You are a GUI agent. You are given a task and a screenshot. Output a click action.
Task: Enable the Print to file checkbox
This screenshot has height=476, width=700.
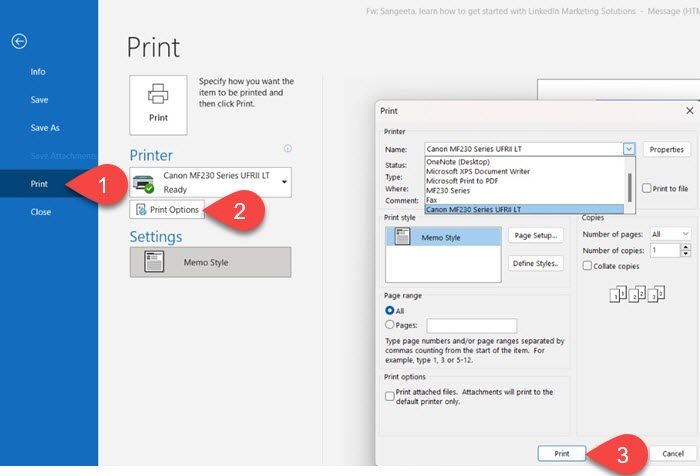click(x=646, y=188)
